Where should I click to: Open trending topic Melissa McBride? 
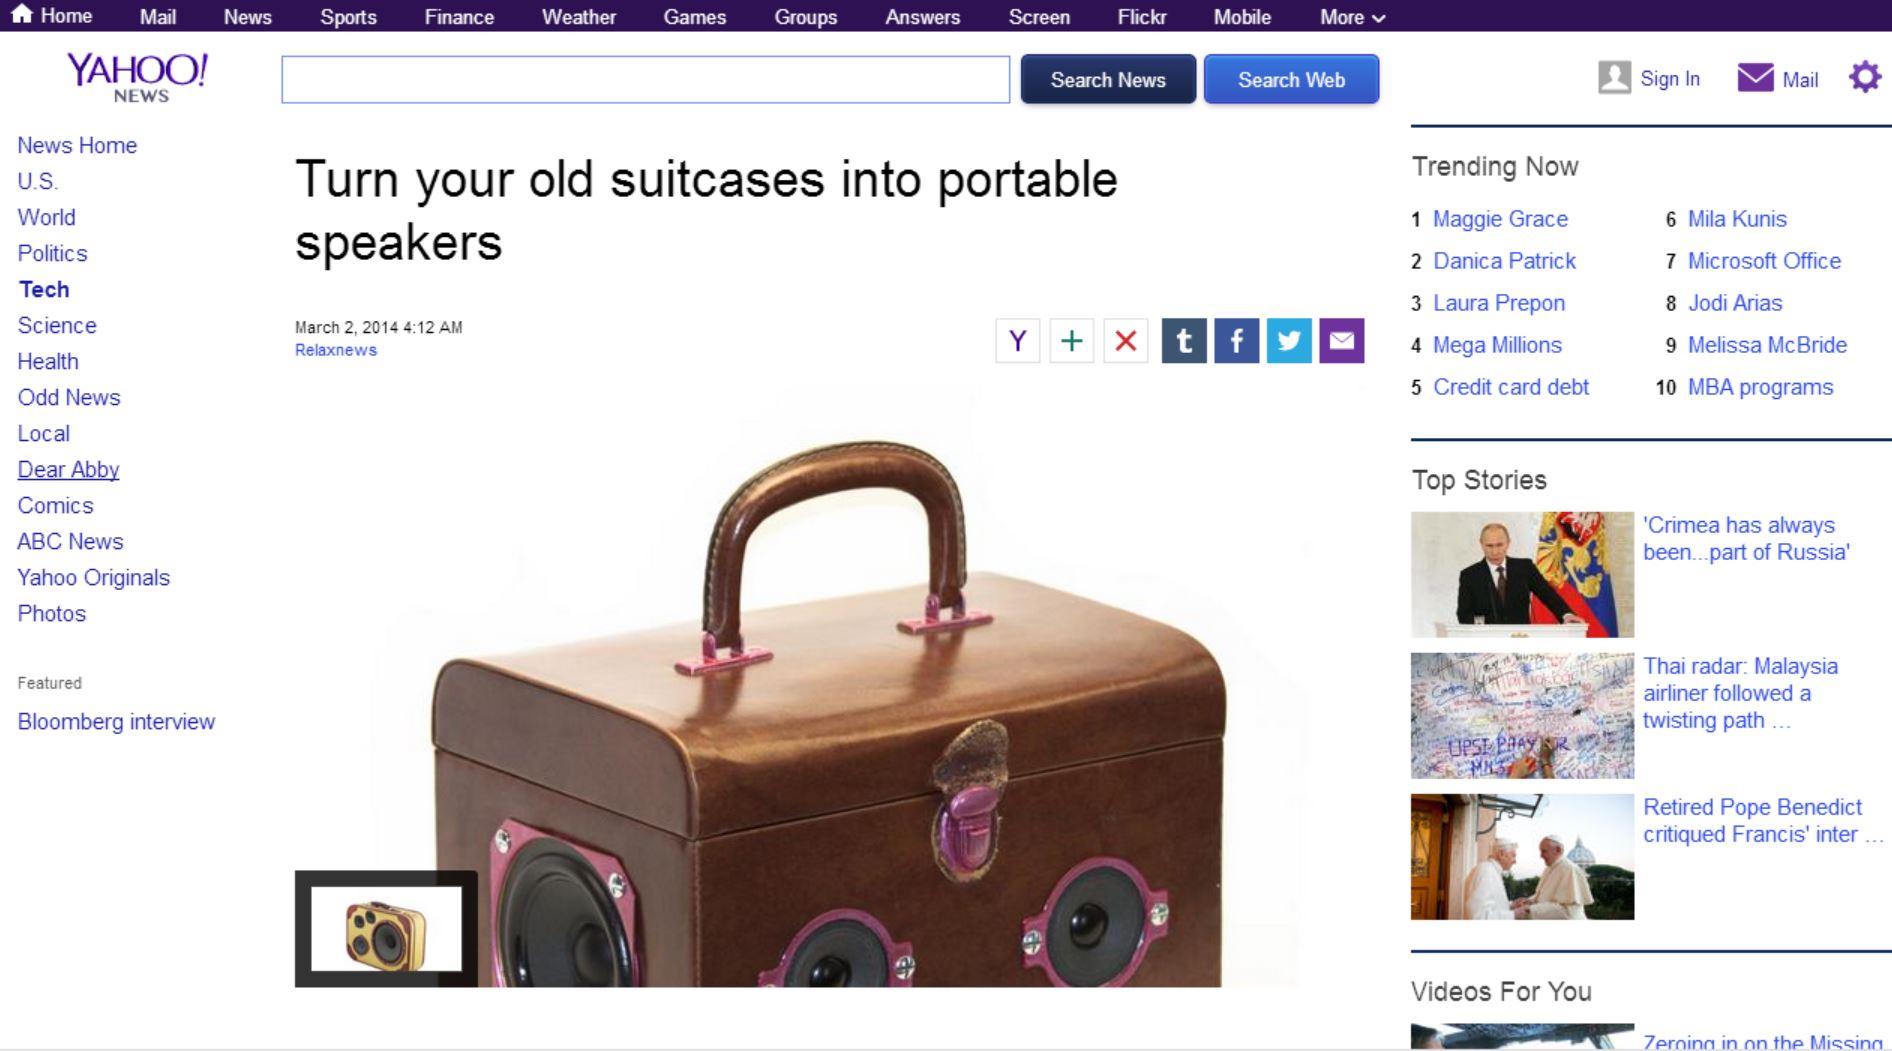(x=1767, y=345)
